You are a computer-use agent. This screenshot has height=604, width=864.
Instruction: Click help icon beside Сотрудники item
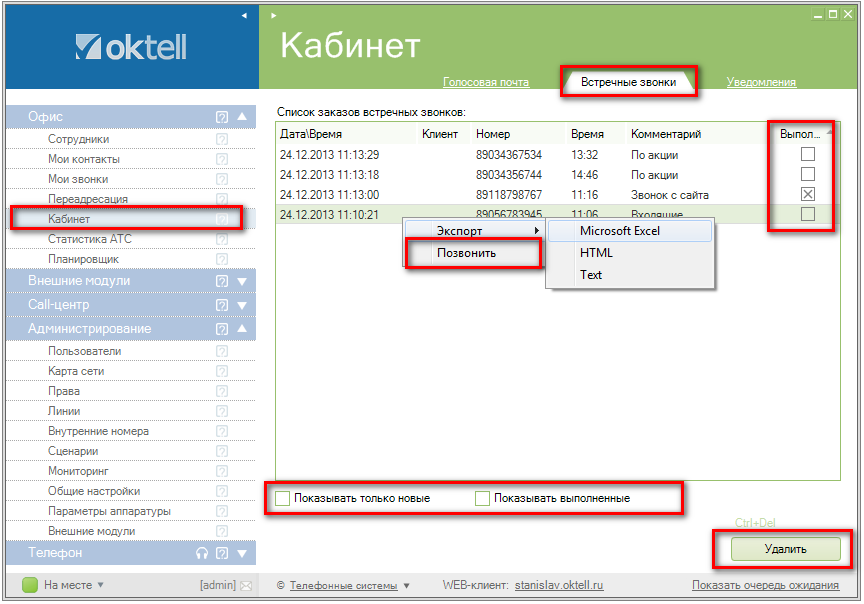(x=222, y=139)
